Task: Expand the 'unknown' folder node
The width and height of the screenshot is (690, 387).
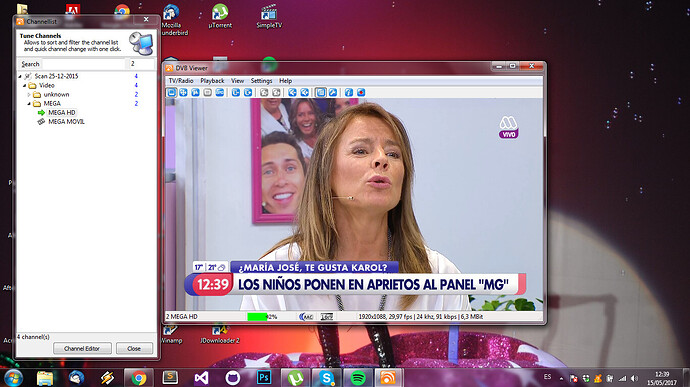Action: point(29,95)
